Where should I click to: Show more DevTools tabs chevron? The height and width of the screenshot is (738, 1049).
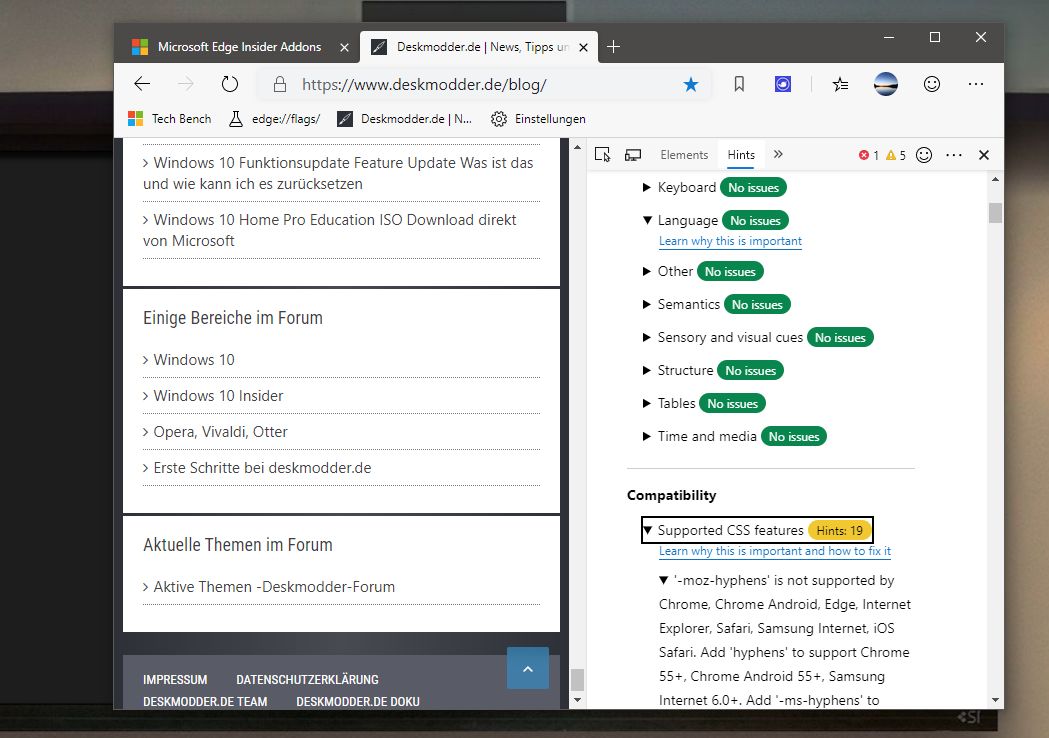coord(778,155)
